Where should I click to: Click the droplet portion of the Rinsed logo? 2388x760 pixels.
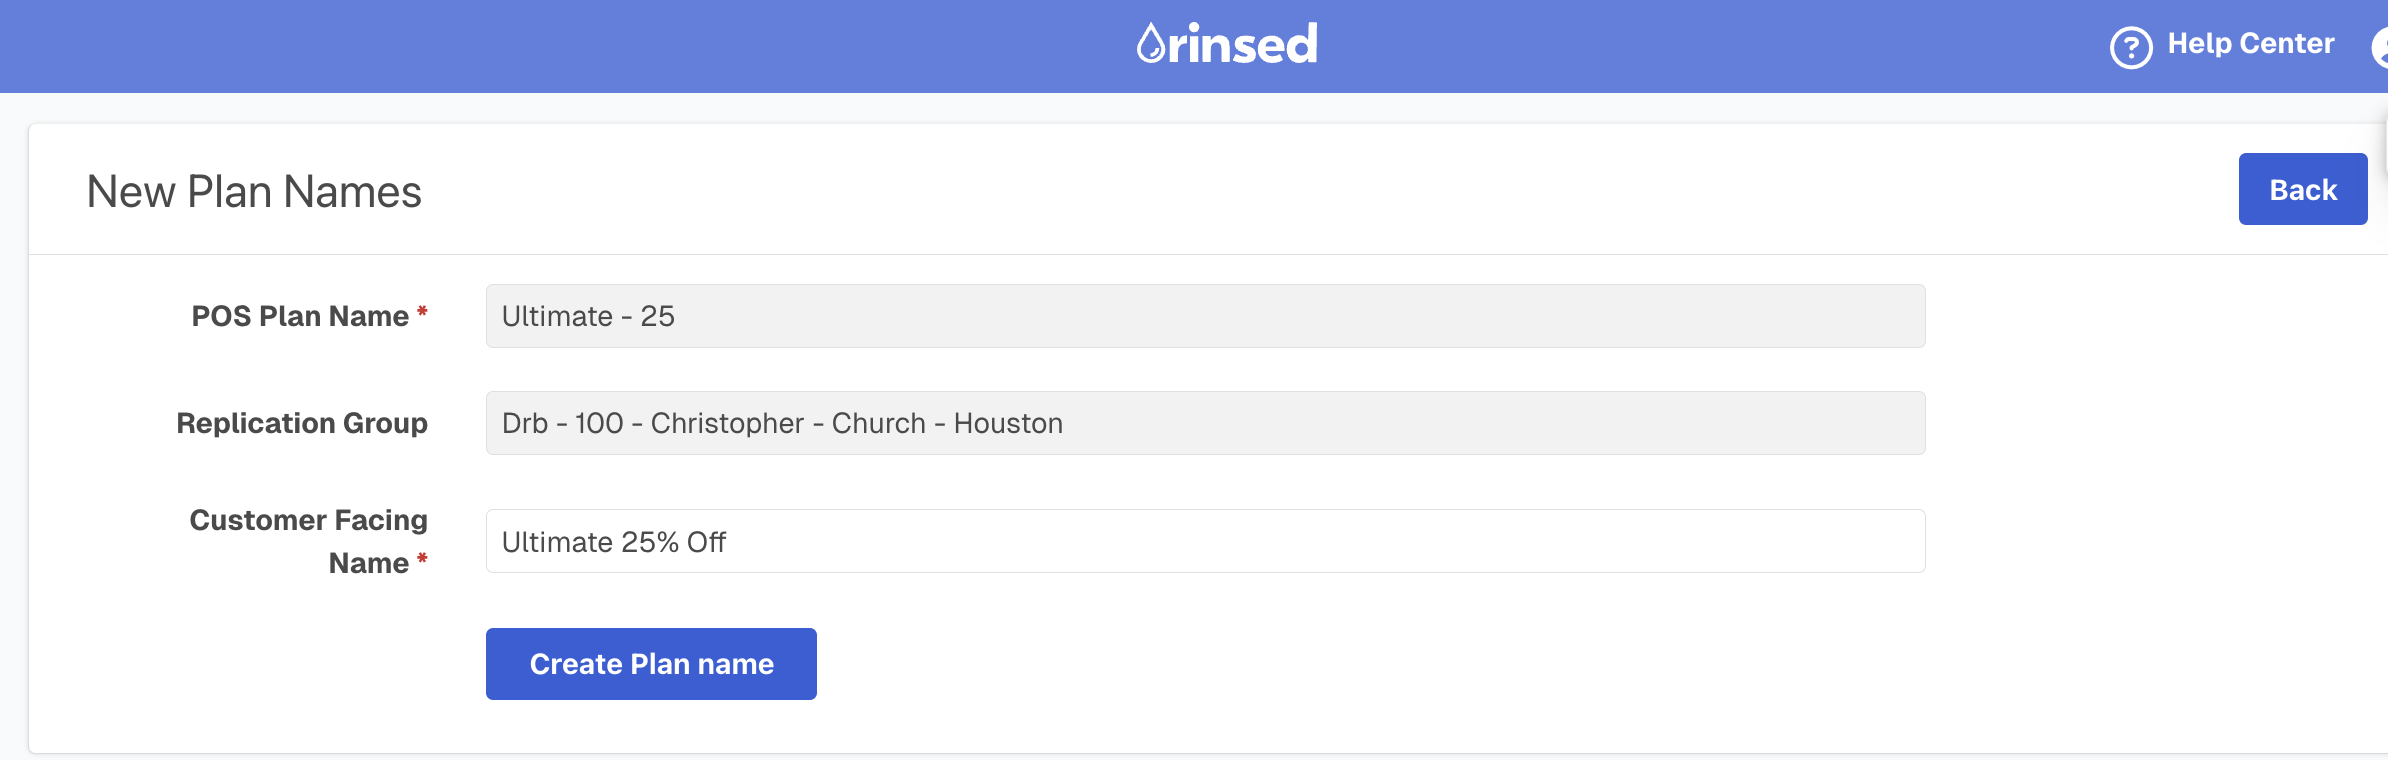1148,41
